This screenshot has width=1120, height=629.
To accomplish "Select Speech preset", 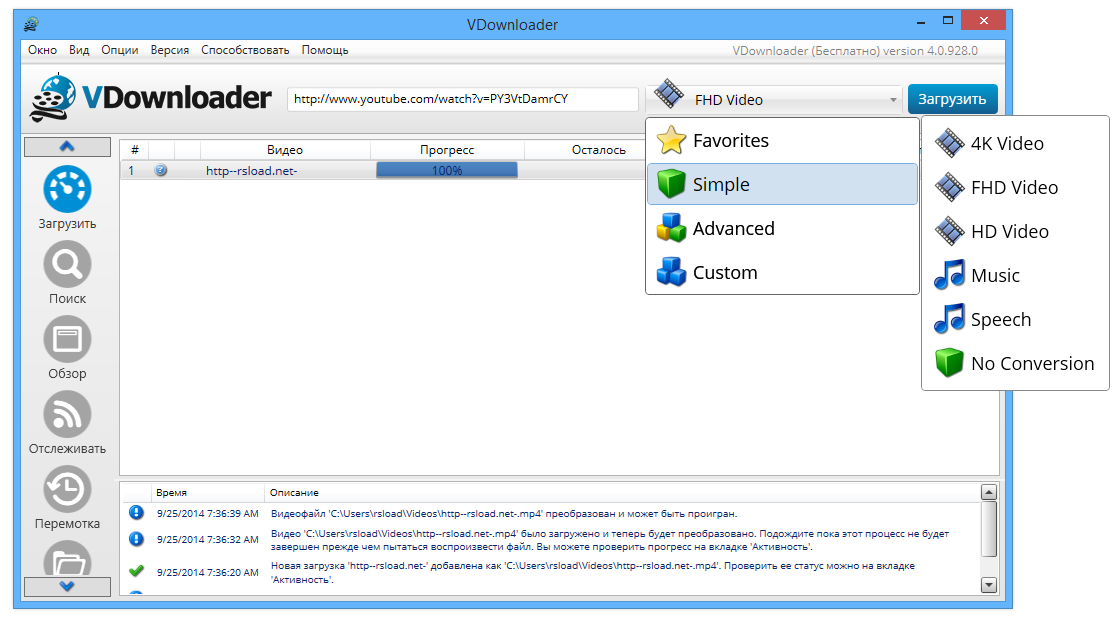I will click(x=1015, y=320).
